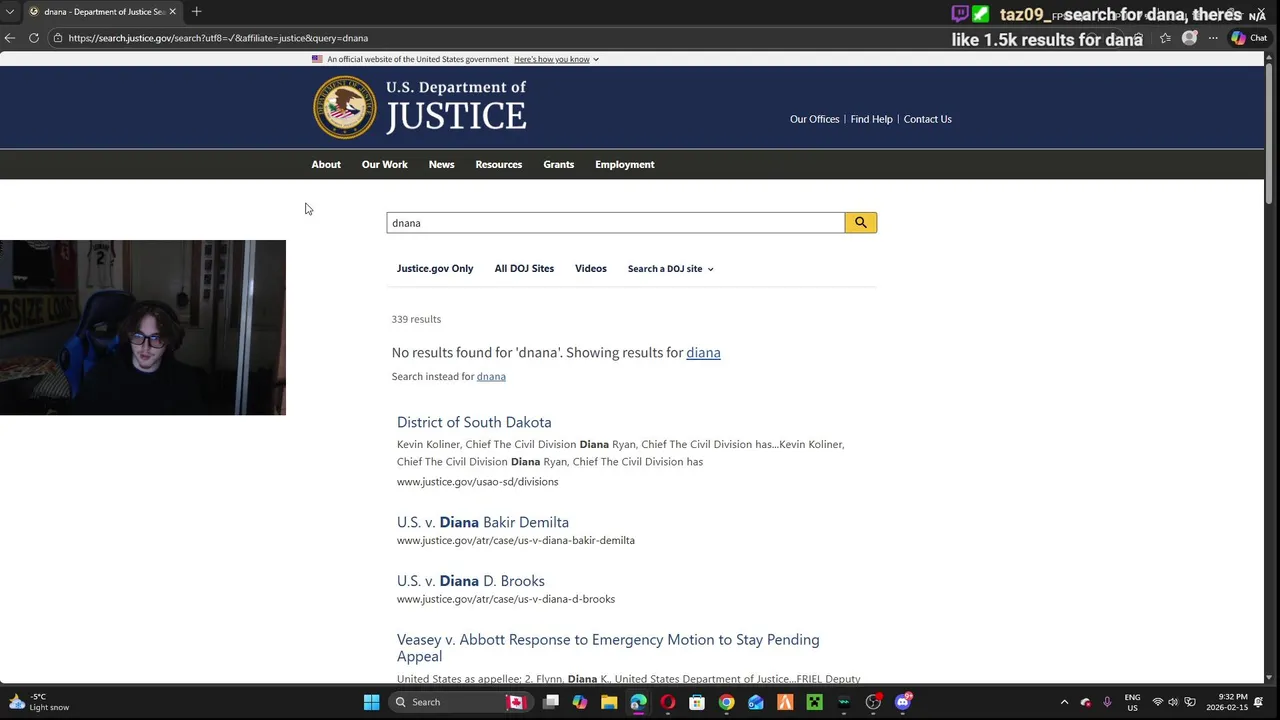
Task: Open the About menu
Action: pos(326,165)
